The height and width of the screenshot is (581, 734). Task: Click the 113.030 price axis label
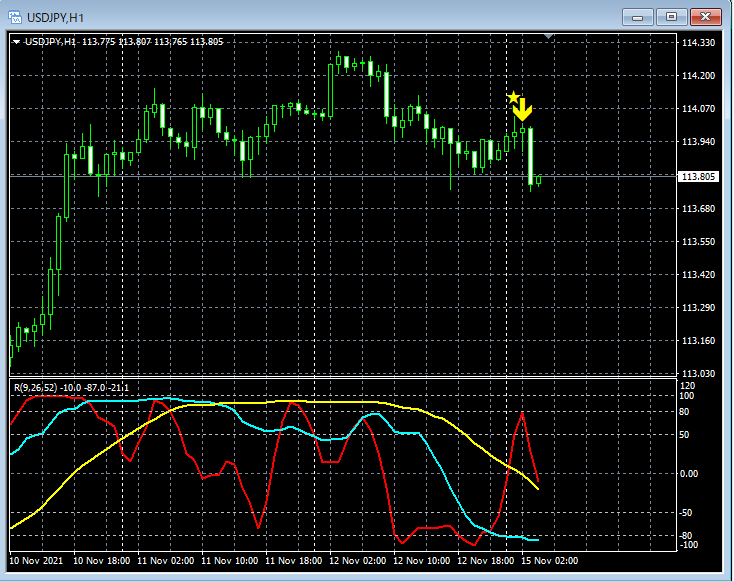pyautogui.click(x=698, y=374)
